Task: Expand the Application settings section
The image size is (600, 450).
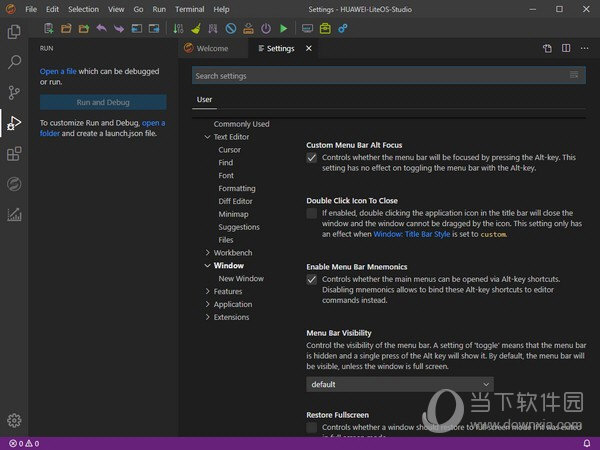Action: (207, 304)
